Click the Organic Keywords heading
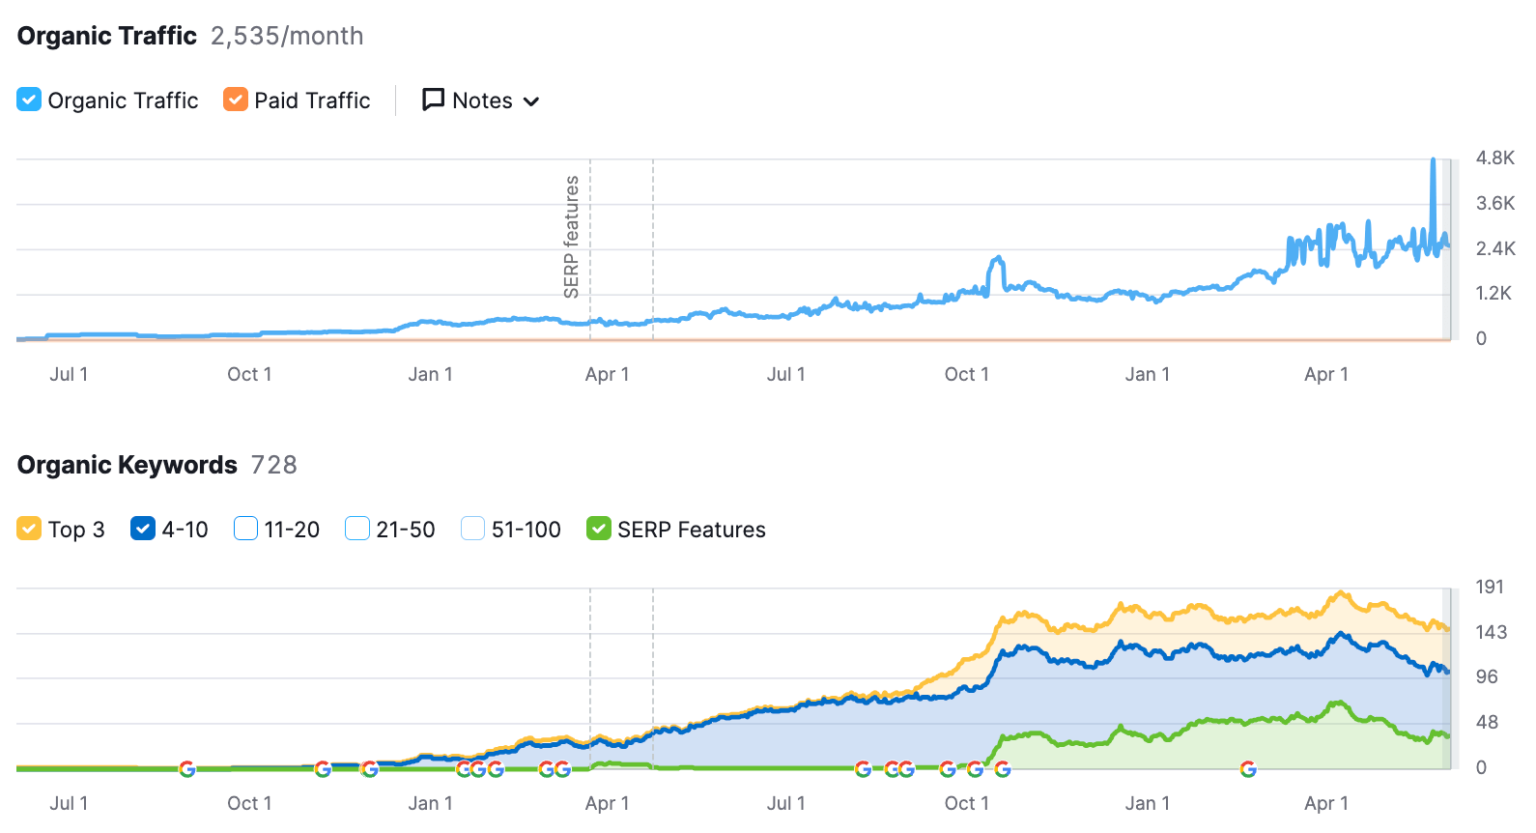 tap(127, 465)
